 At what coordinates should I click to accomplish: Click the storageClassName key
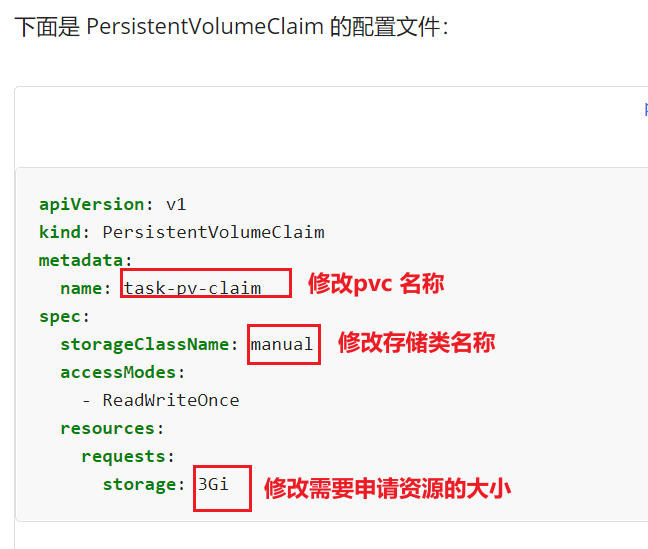click(145, 344)
